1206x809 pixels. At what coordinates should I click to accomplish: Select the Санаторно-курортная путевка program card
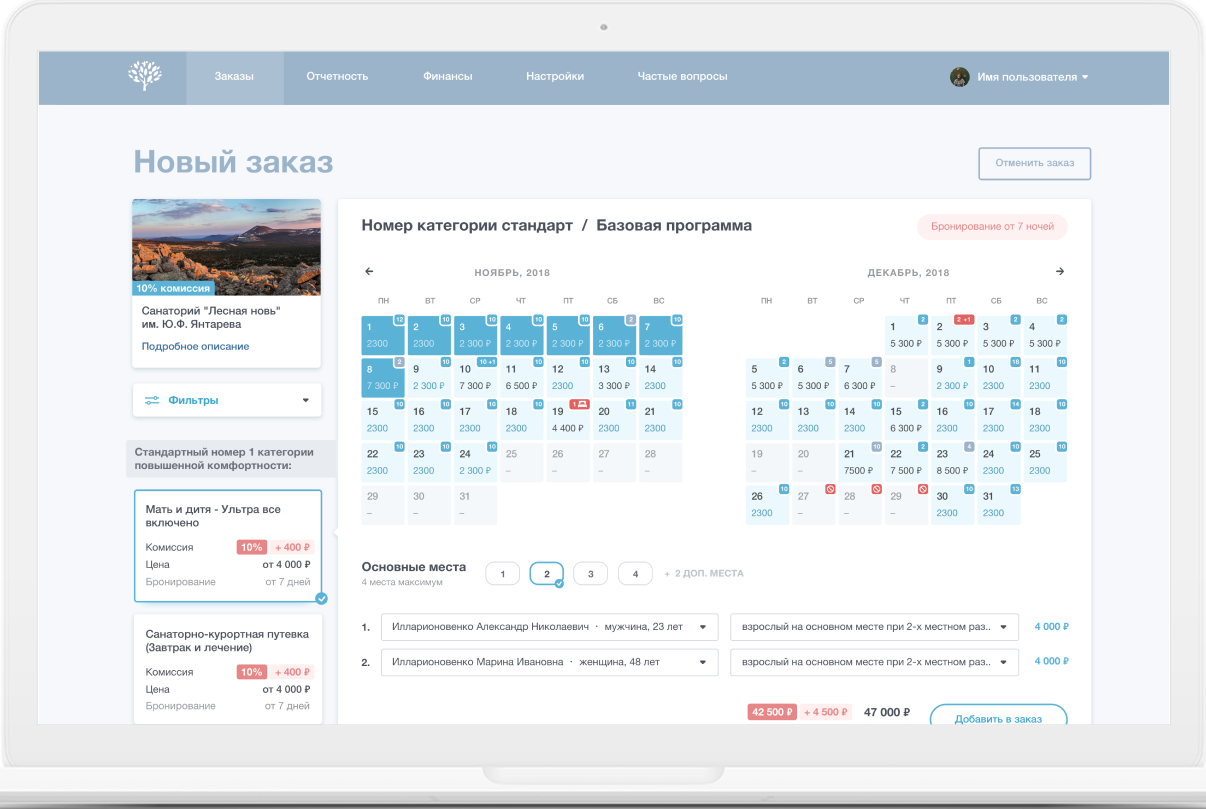click(227, 668)
